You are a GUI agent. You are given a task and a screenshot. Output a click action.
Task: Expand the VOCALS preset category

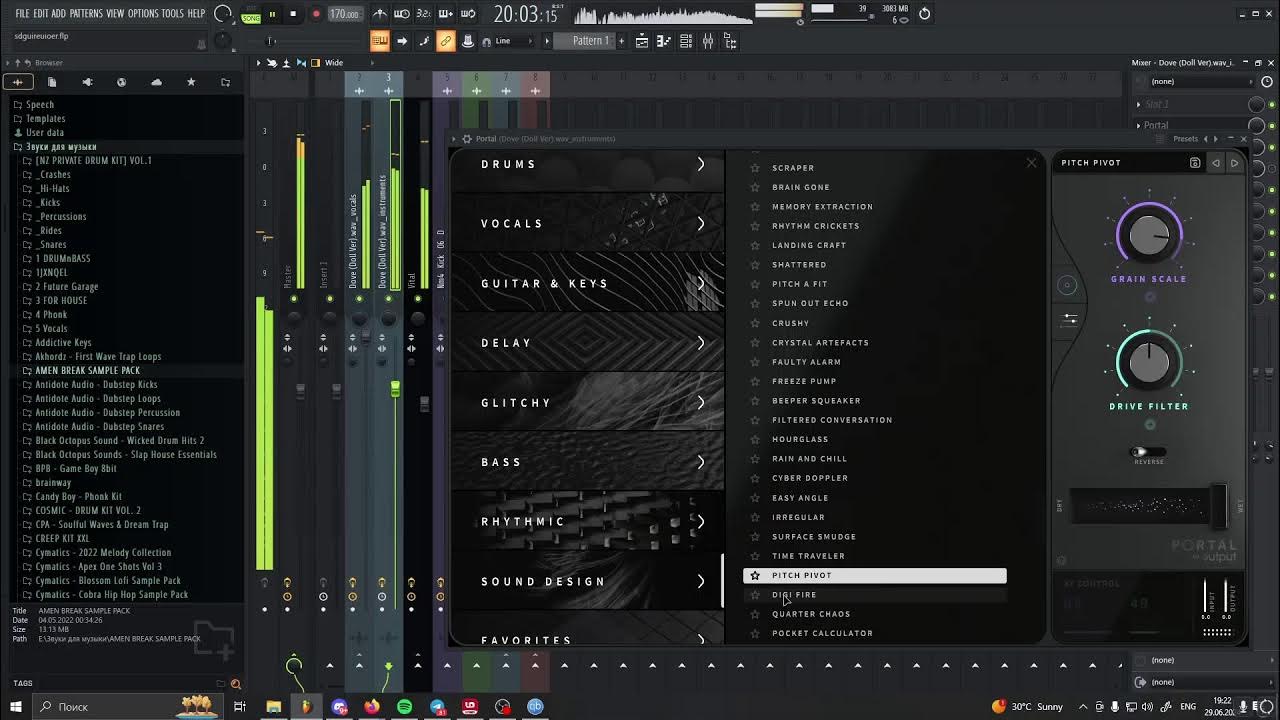coord(588,223)
